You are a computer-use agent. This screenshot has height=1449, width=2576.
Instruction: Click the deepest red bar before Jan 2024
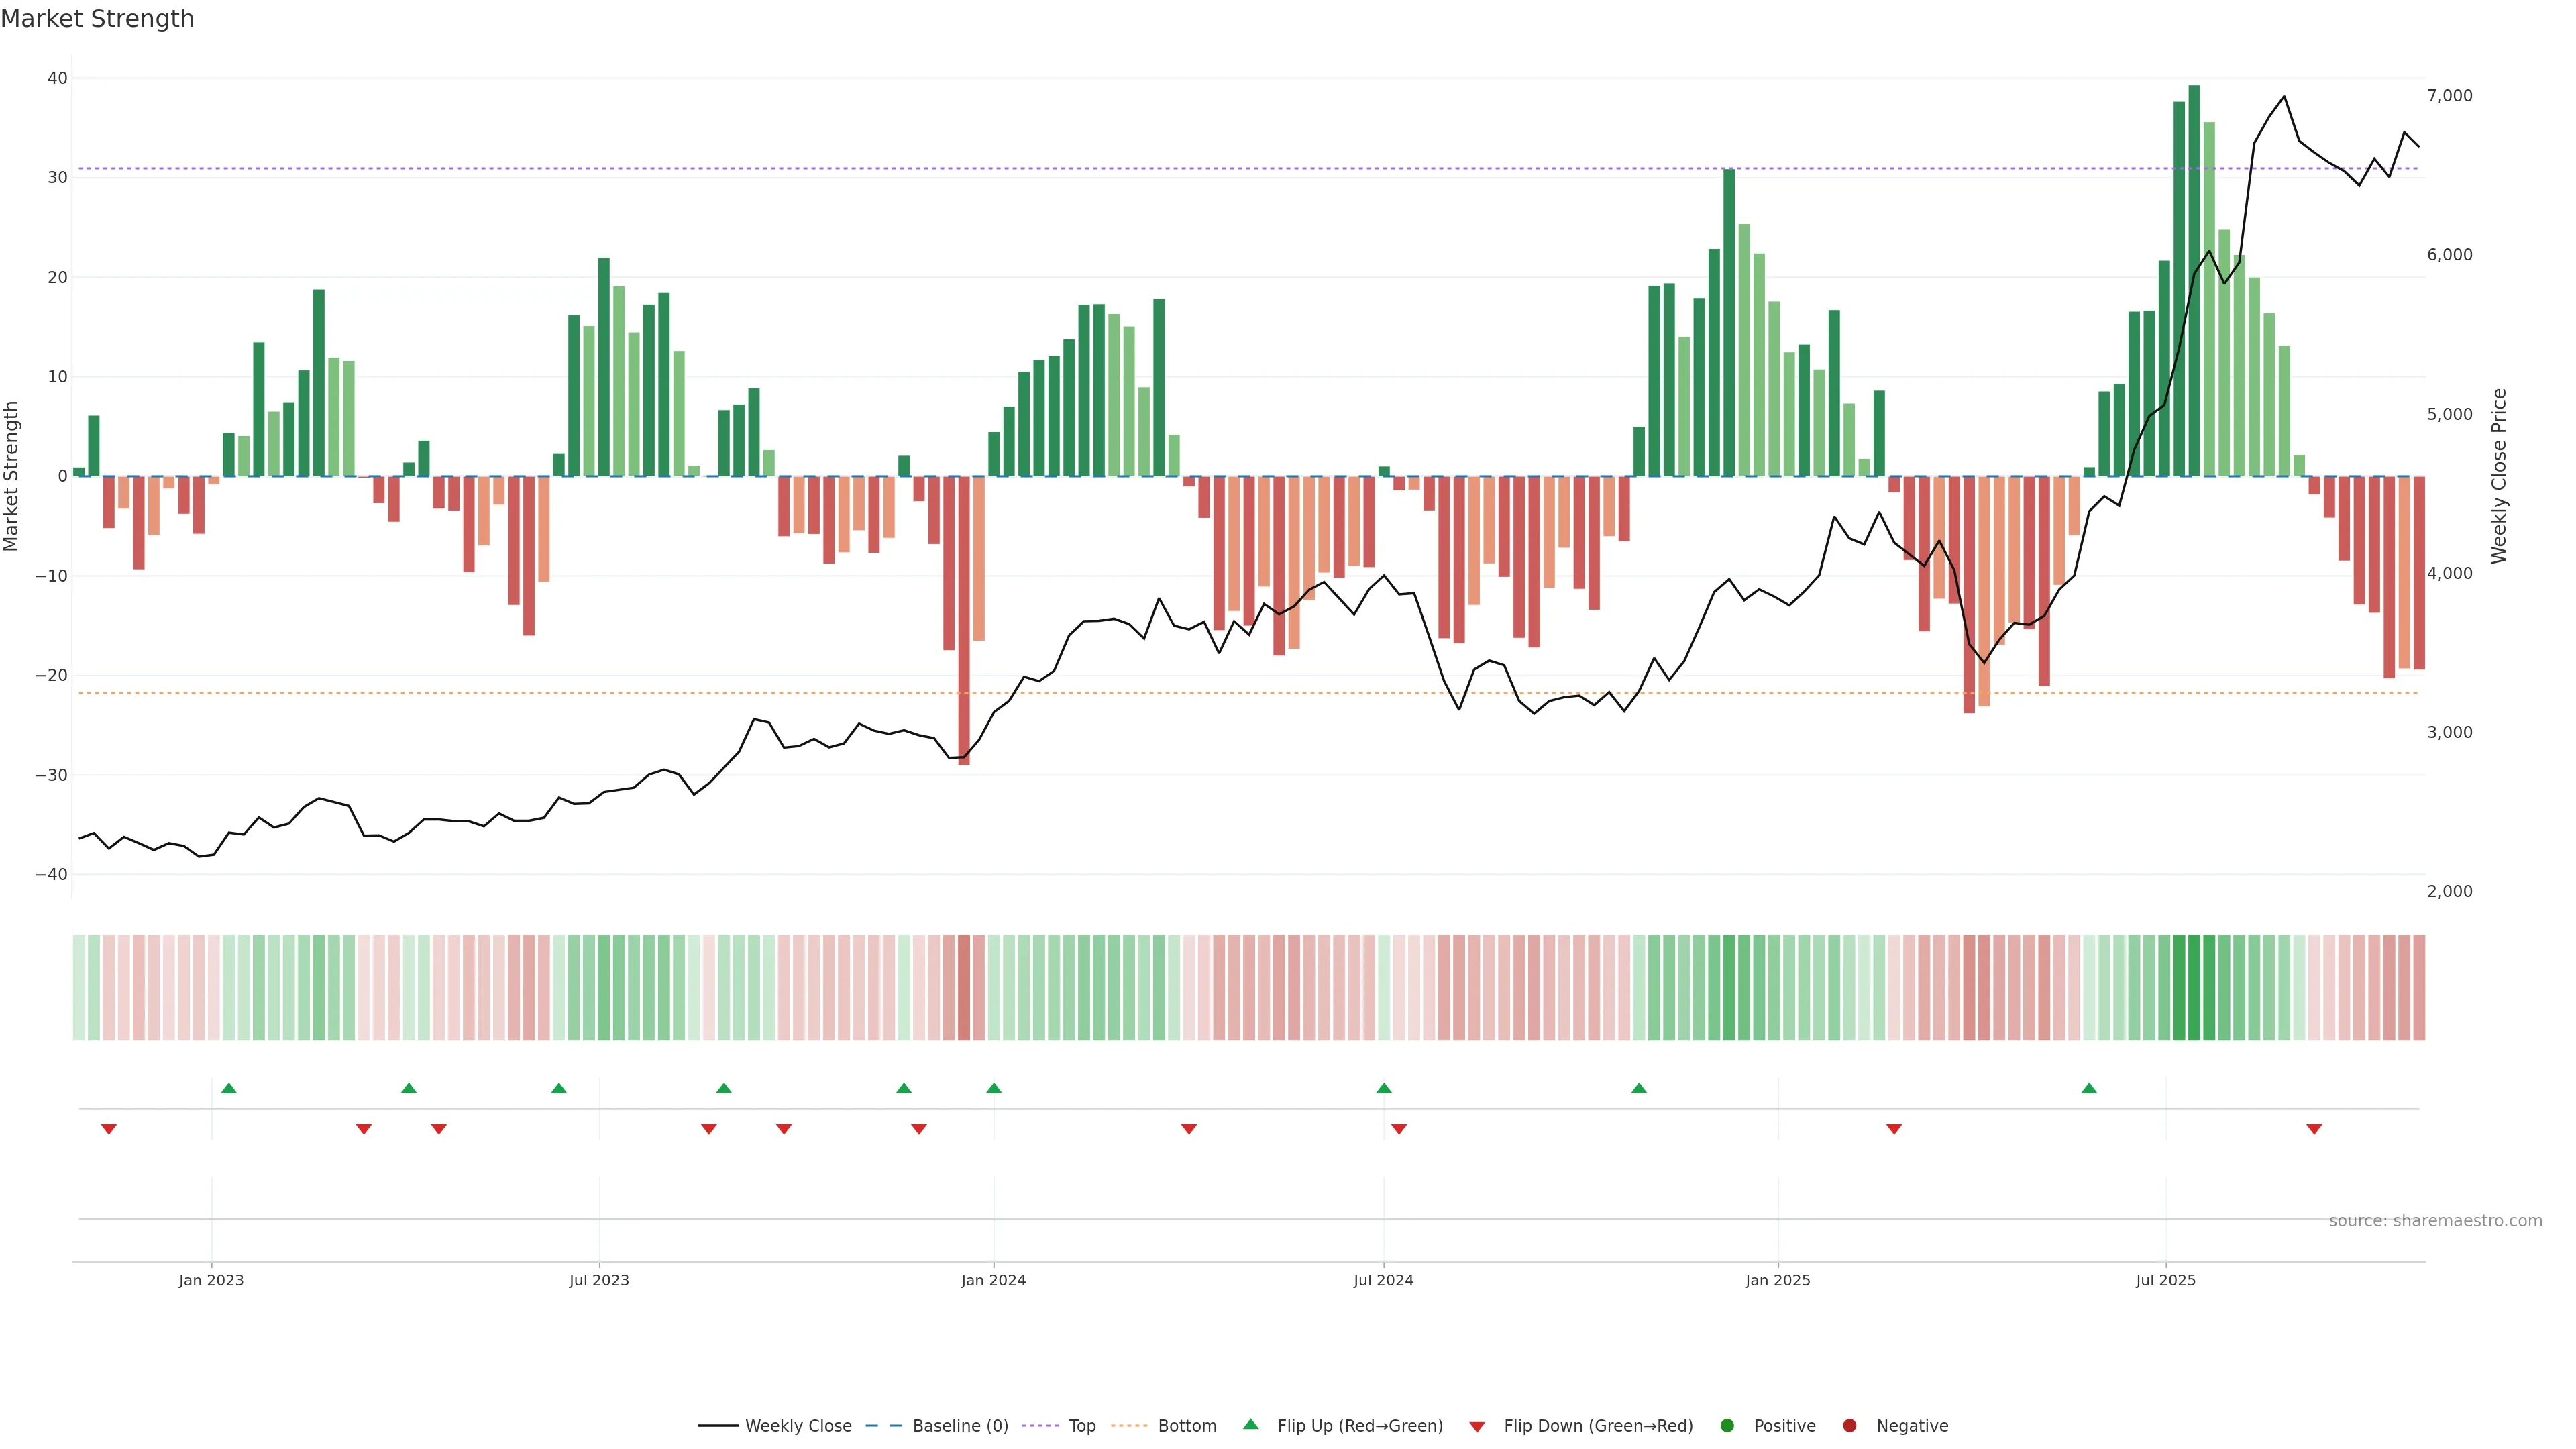(964, 620)
